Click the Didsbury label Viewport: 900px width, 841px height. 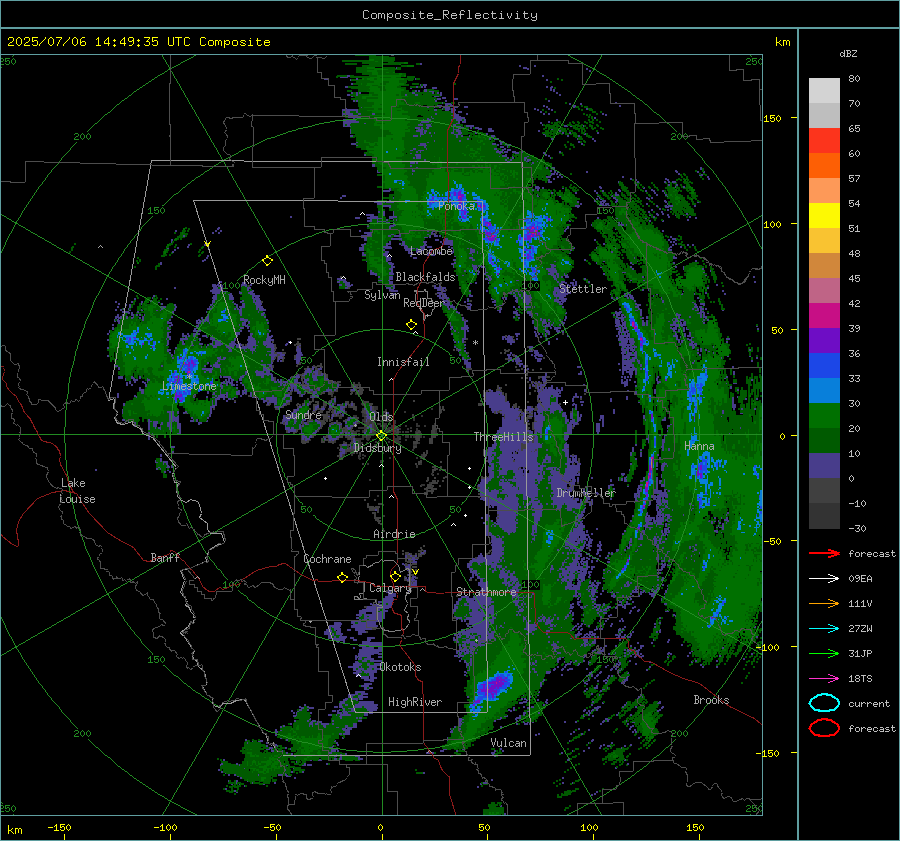pos(377,448)
